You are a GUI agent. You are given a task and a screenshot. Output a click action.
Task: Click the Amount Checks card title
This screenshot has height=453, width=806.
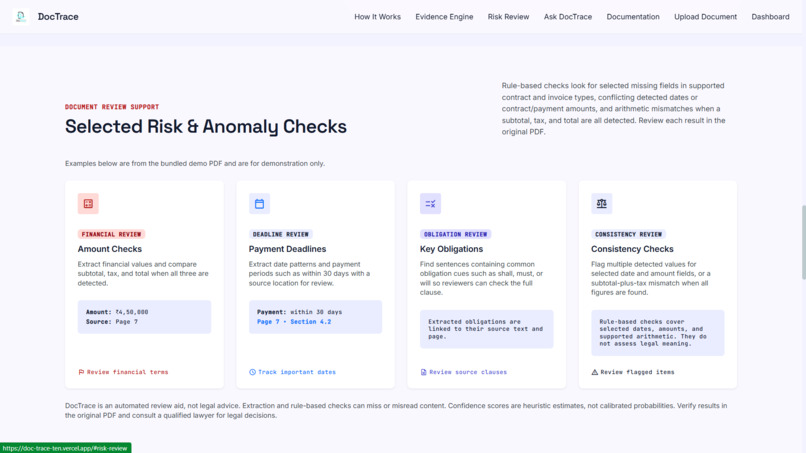coord(109,249)
